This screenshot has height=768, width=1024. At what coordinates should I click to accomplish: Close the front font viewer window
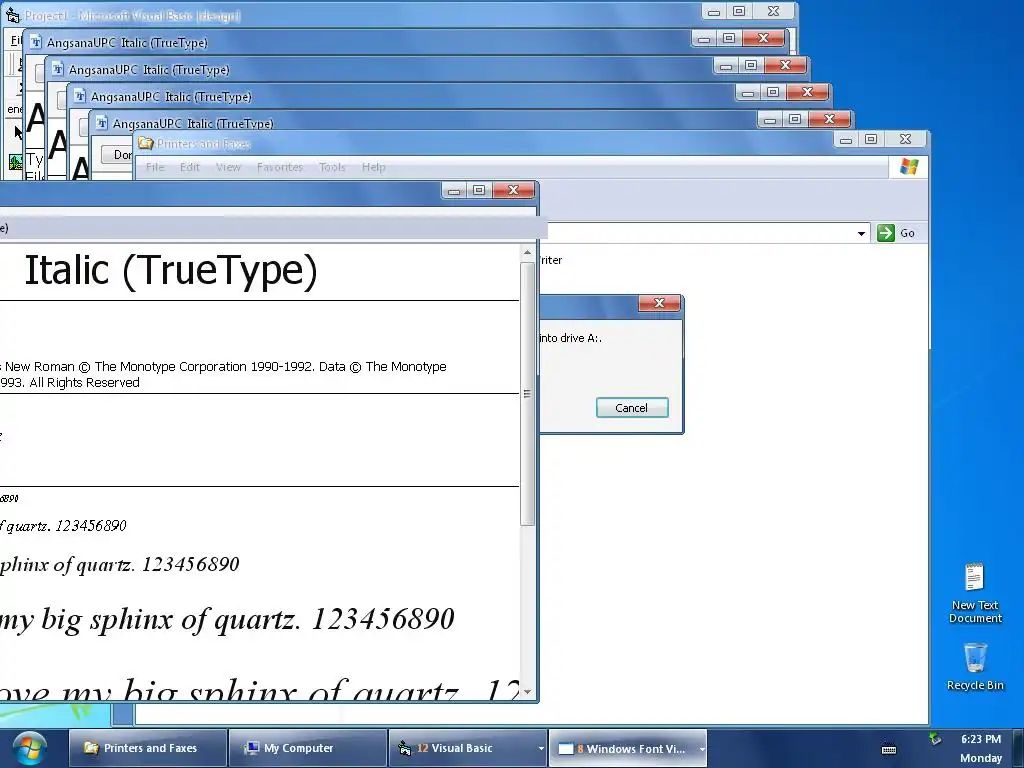point(513,189)
